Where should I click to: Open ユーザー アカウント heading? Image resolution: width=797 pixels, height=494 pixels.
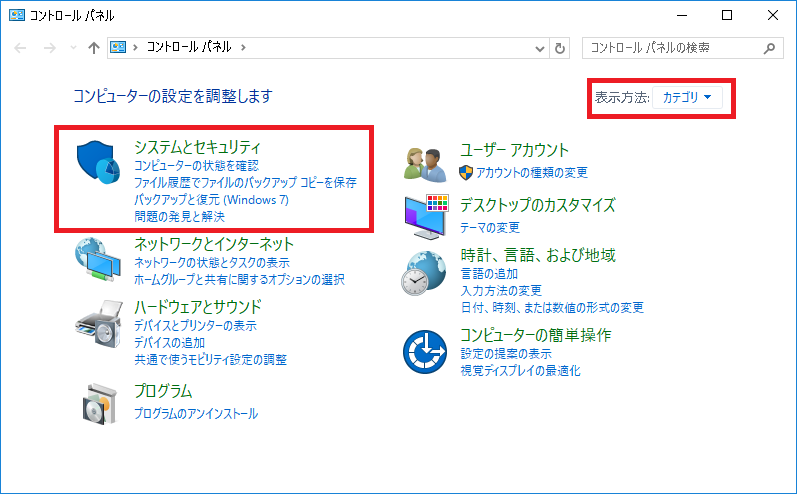click(x=514, y=150)
